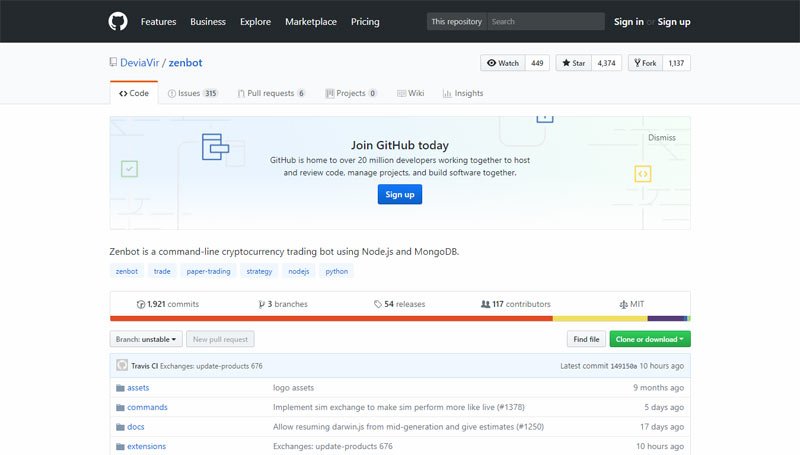This screenshot has height=455, width=800.
Task: Open the zenbot repository name link
Action: pos(185,63)
